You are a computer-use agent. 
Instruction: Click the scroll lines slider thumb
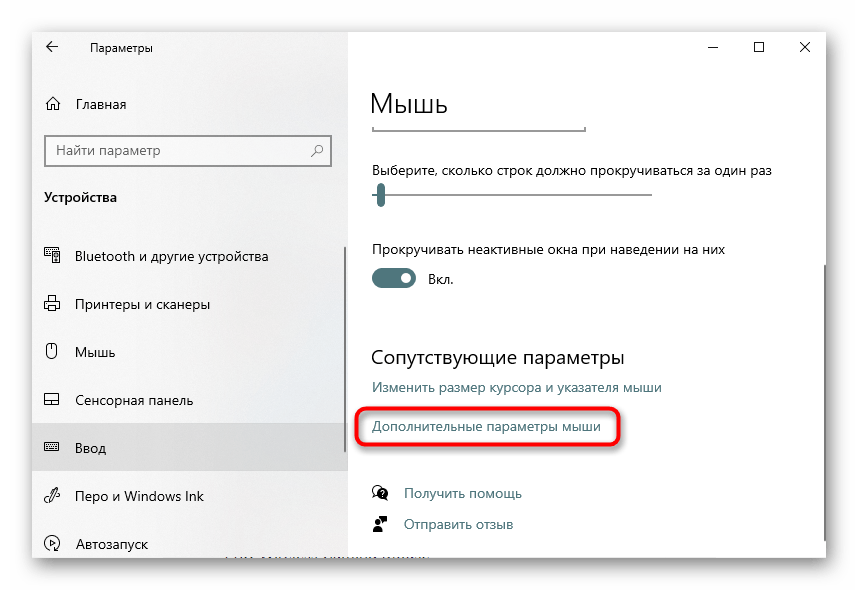(381, 195)
